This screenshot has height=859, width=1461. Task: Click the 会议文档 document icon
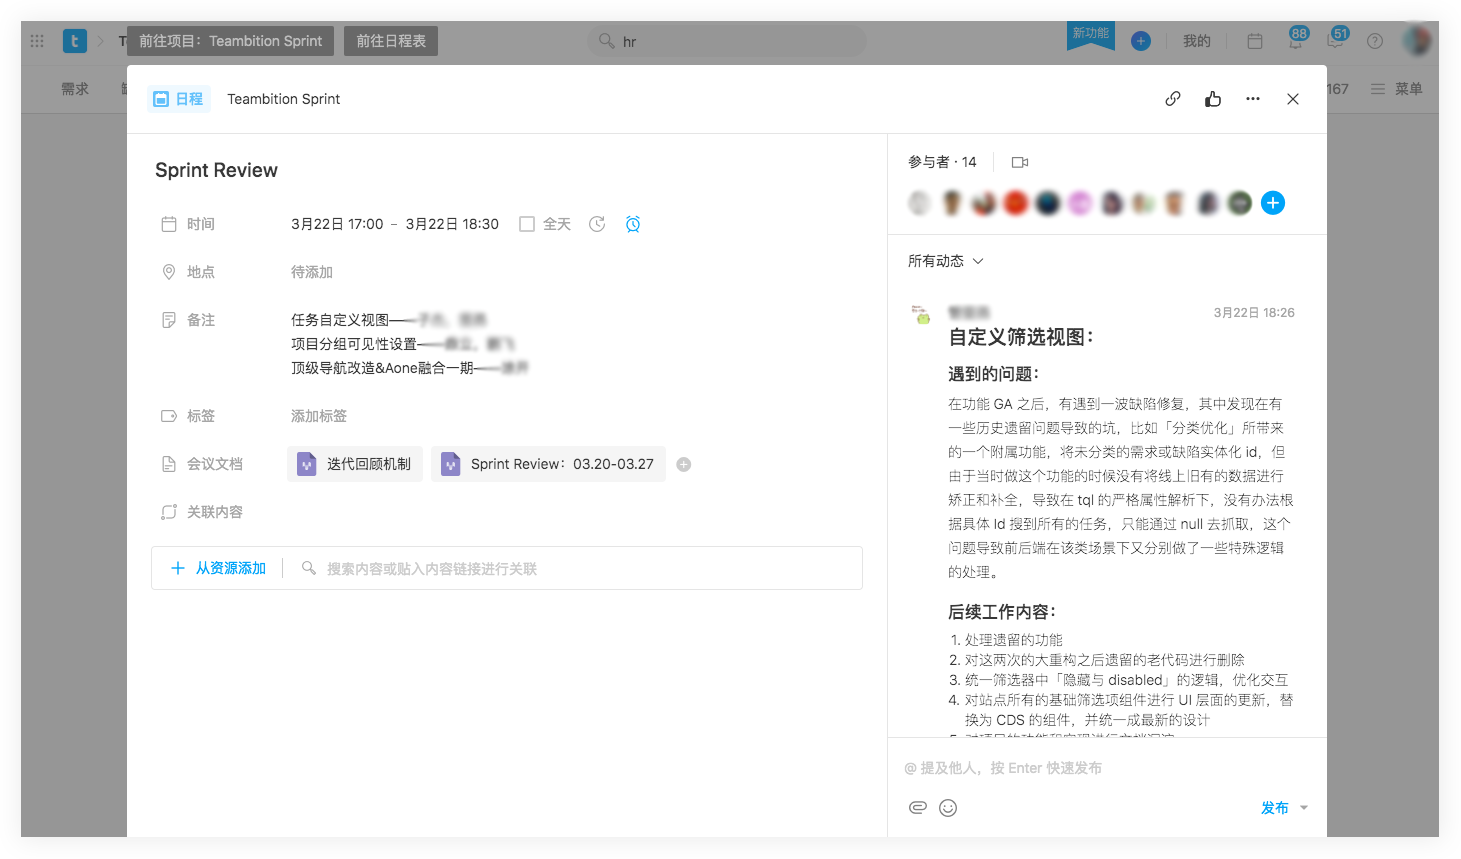point(169,464)
